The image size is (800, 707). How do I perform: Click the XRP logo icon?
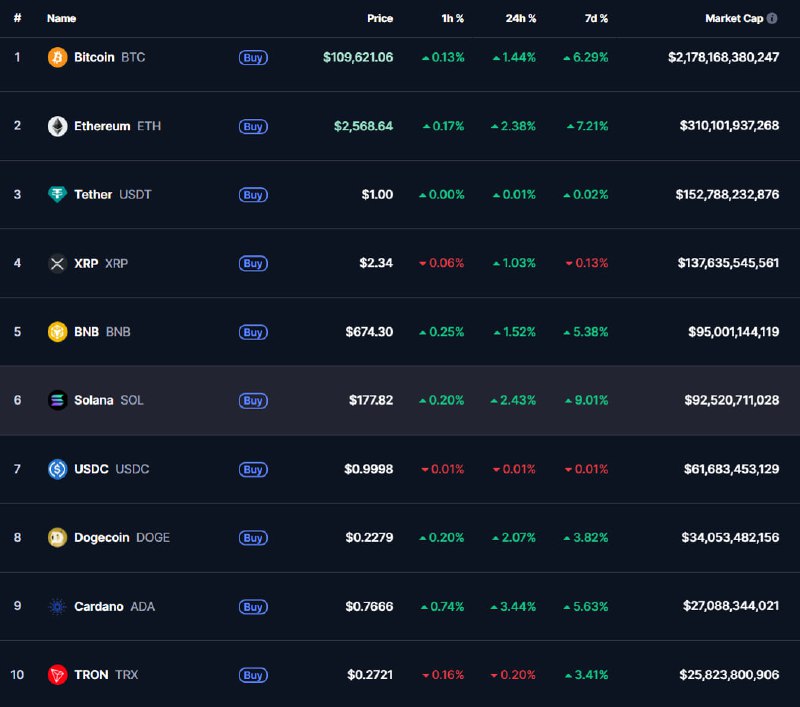58,263
